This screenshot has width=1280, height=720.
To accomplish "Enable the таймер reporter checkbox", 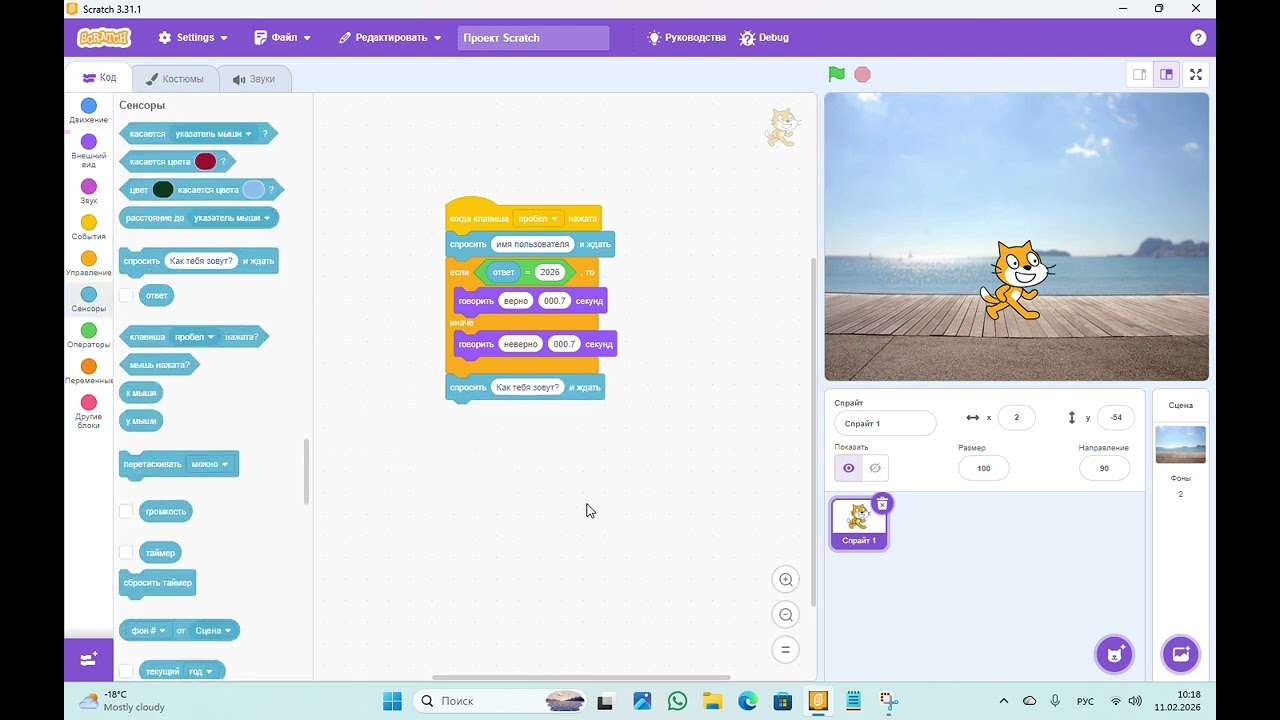I will (126, 552).
